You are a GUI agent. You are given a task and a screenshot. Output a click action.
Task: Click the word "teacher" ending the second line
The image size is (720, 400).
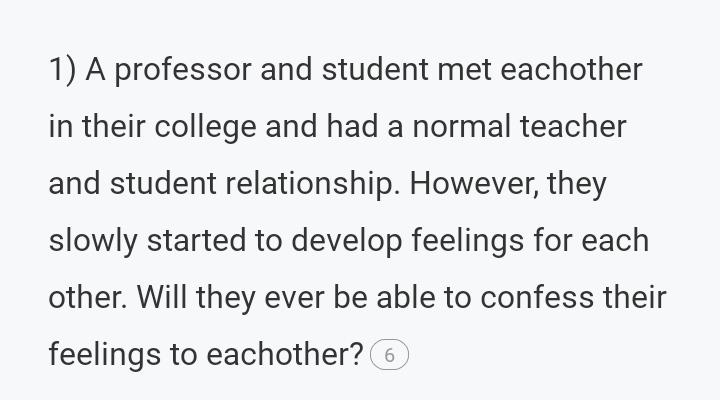click(573, 127)
